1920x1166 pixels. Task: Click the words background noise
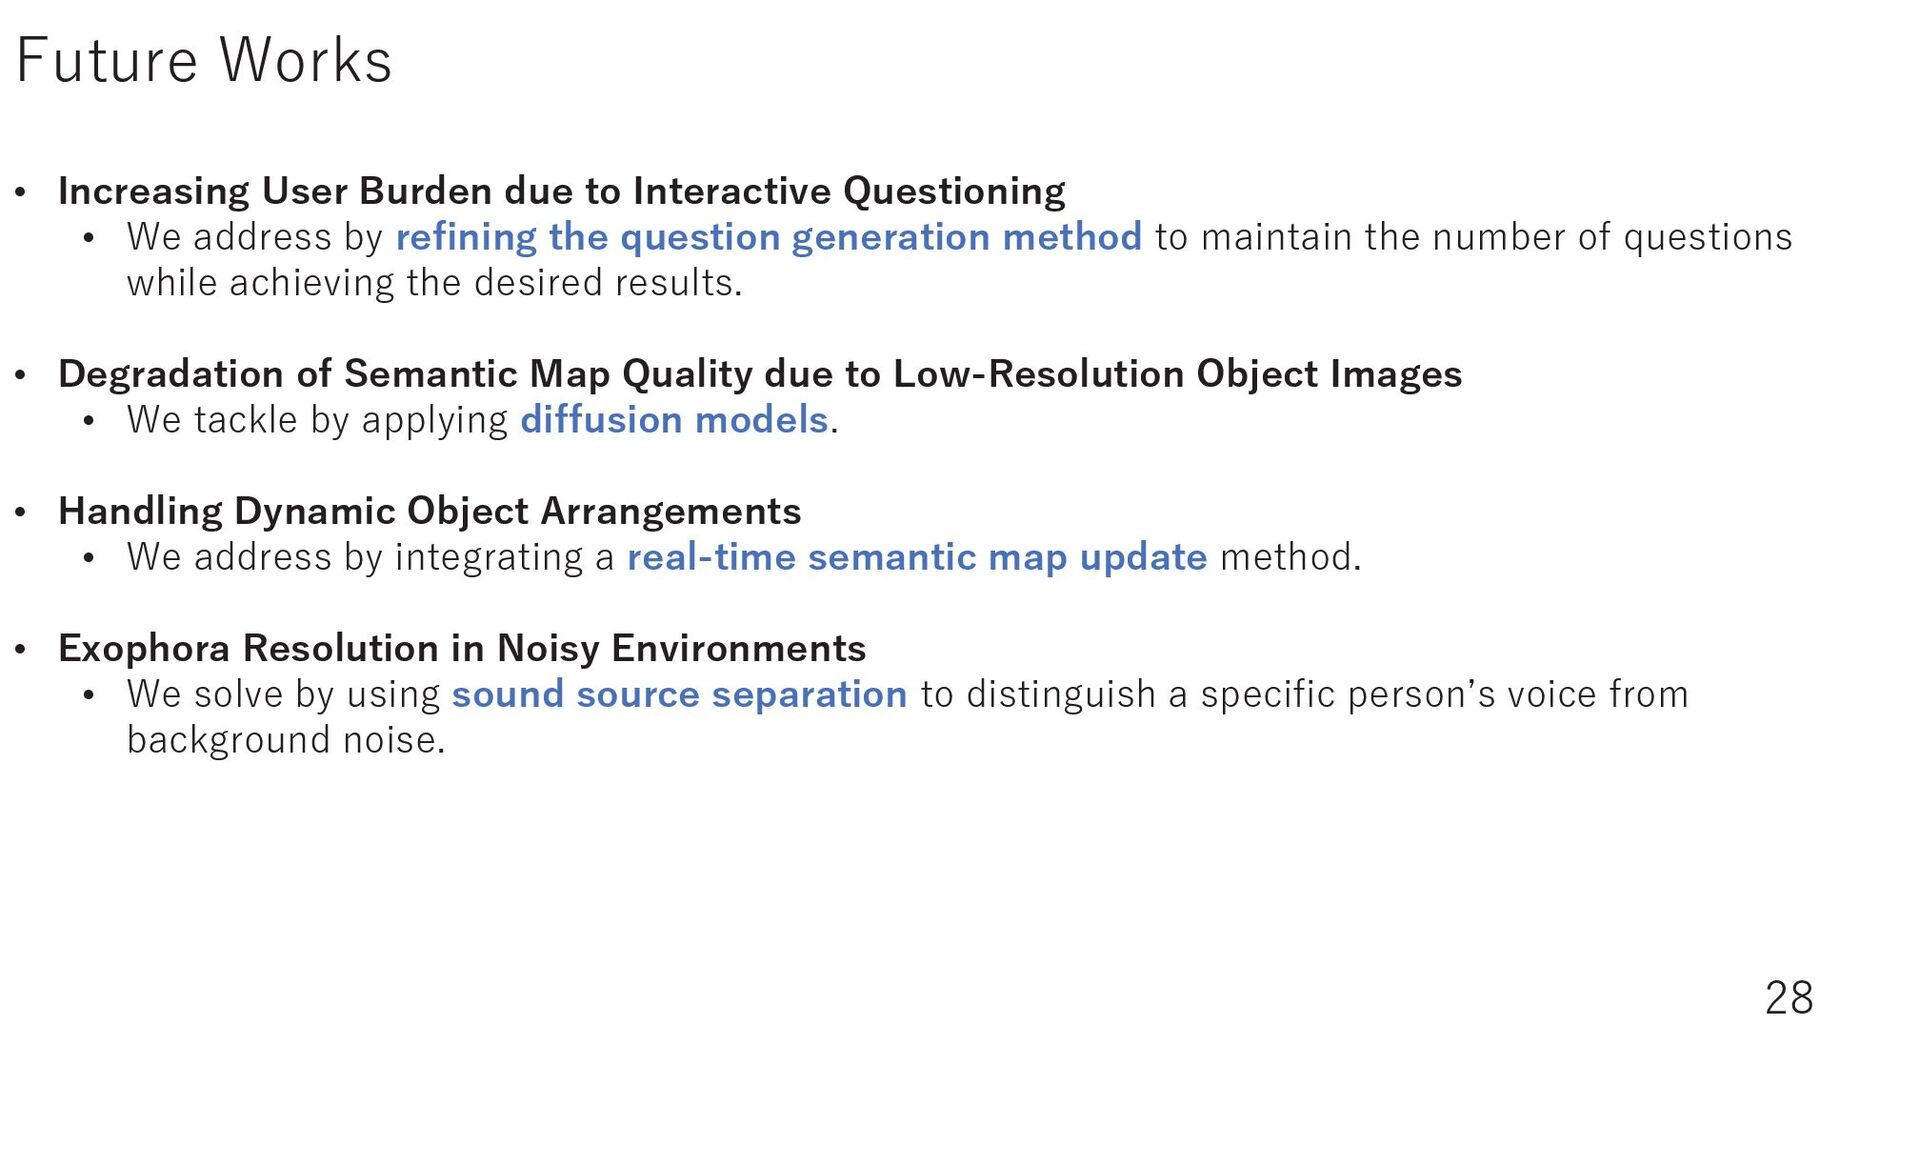[285, 740]
